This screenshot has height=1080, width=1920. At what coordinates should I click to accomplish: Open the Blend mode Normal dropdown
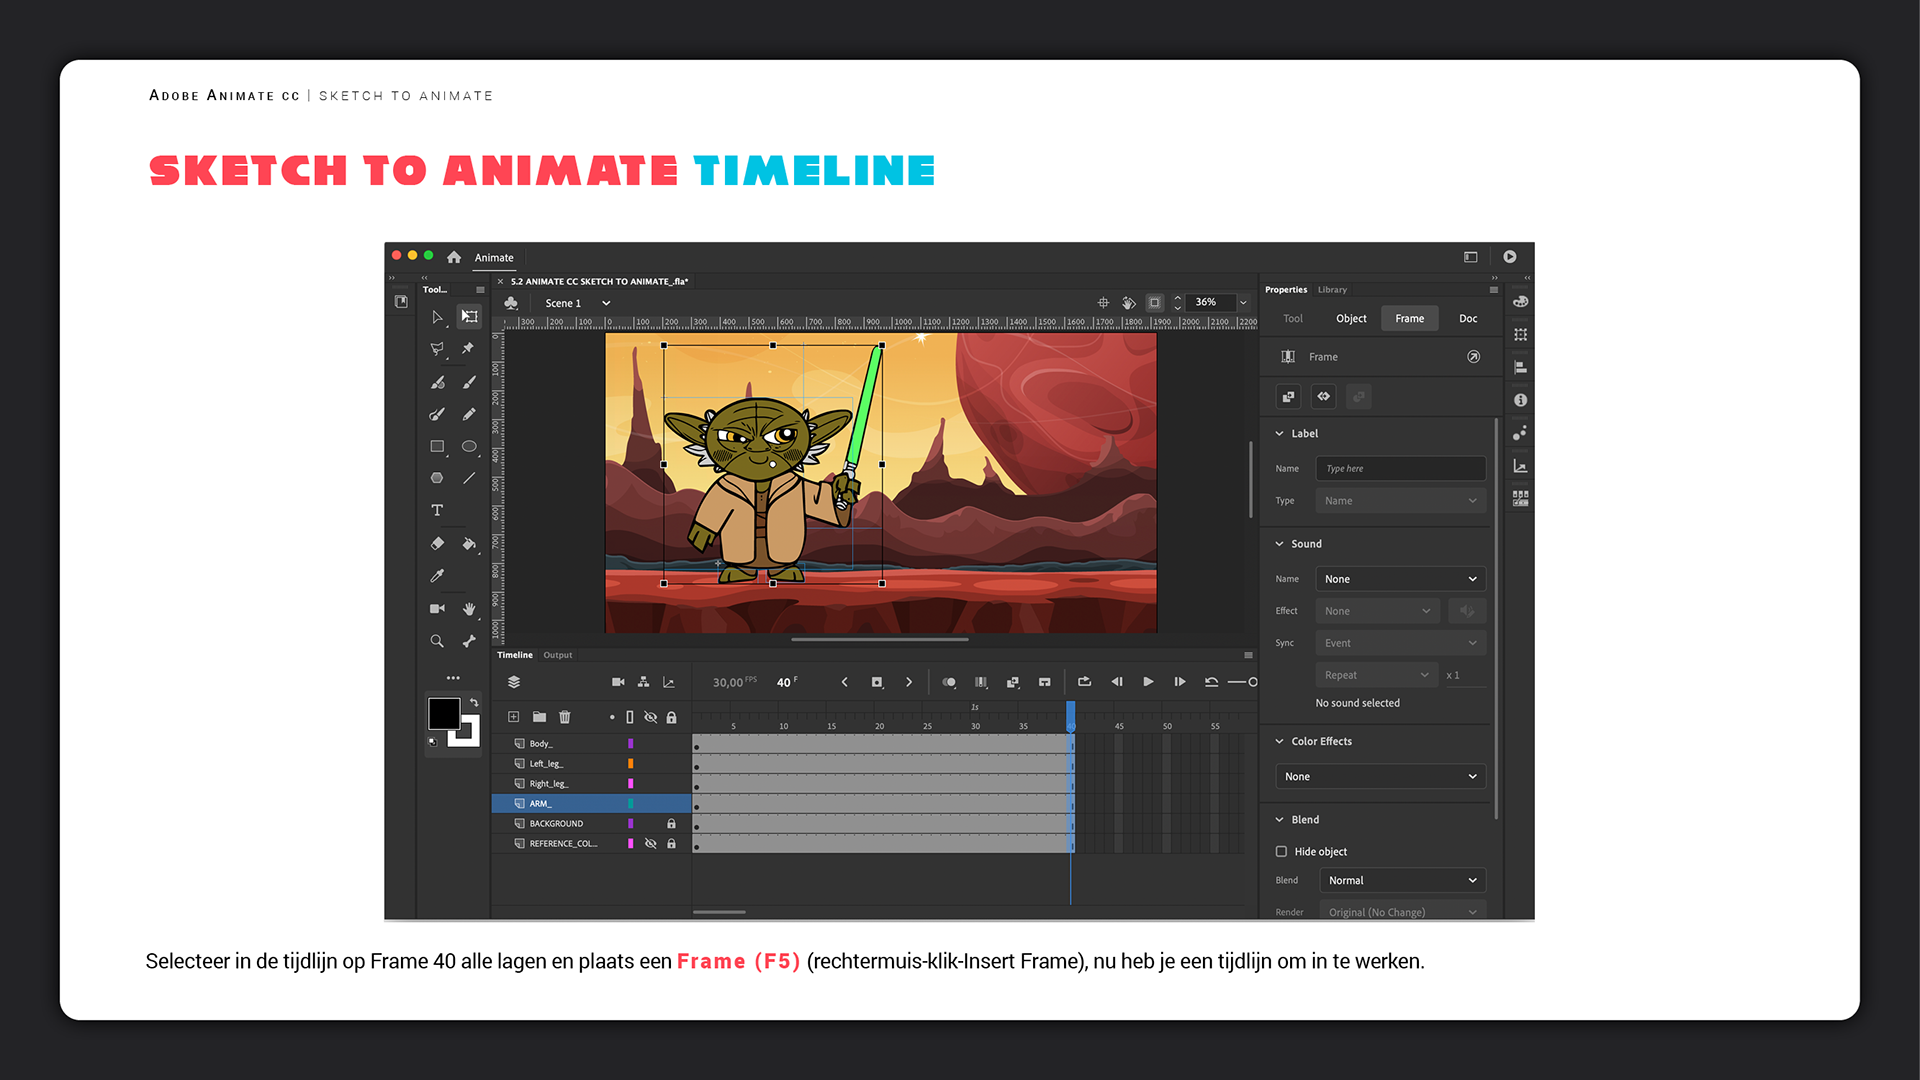(1402, 881)
